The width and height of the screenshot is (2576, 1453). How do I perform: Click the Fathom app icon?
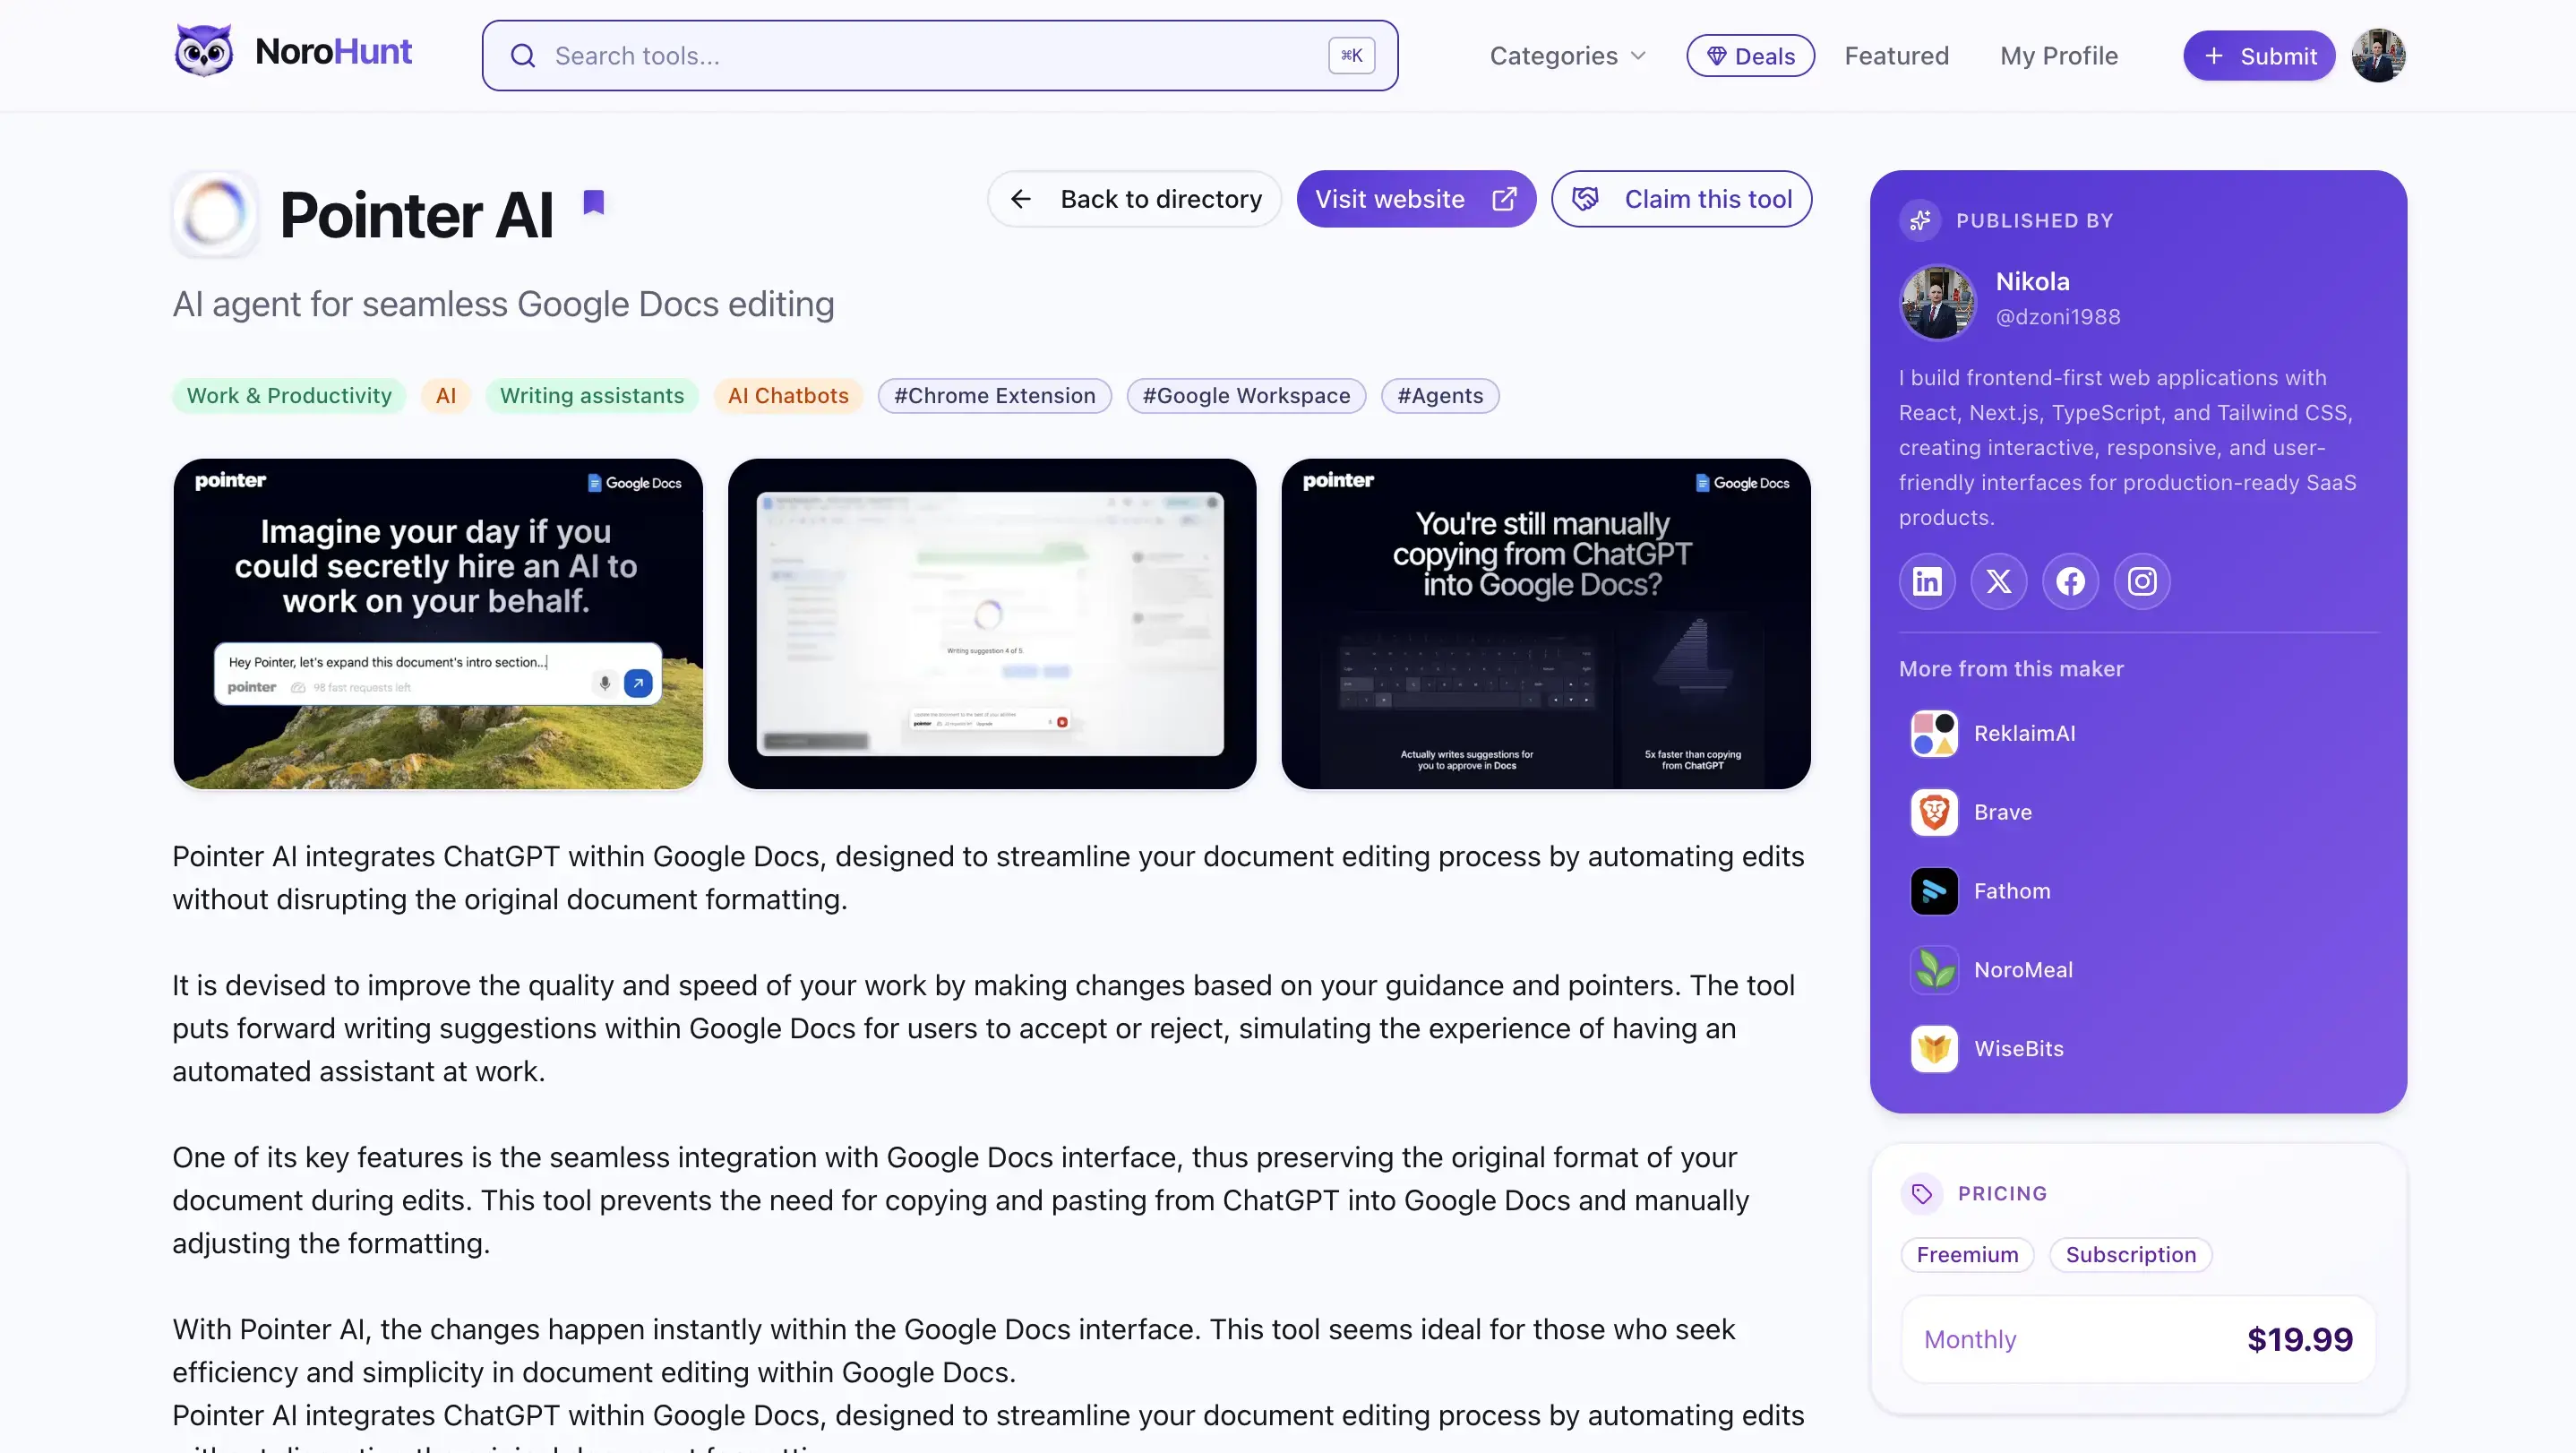click(x=1934, y=892)
